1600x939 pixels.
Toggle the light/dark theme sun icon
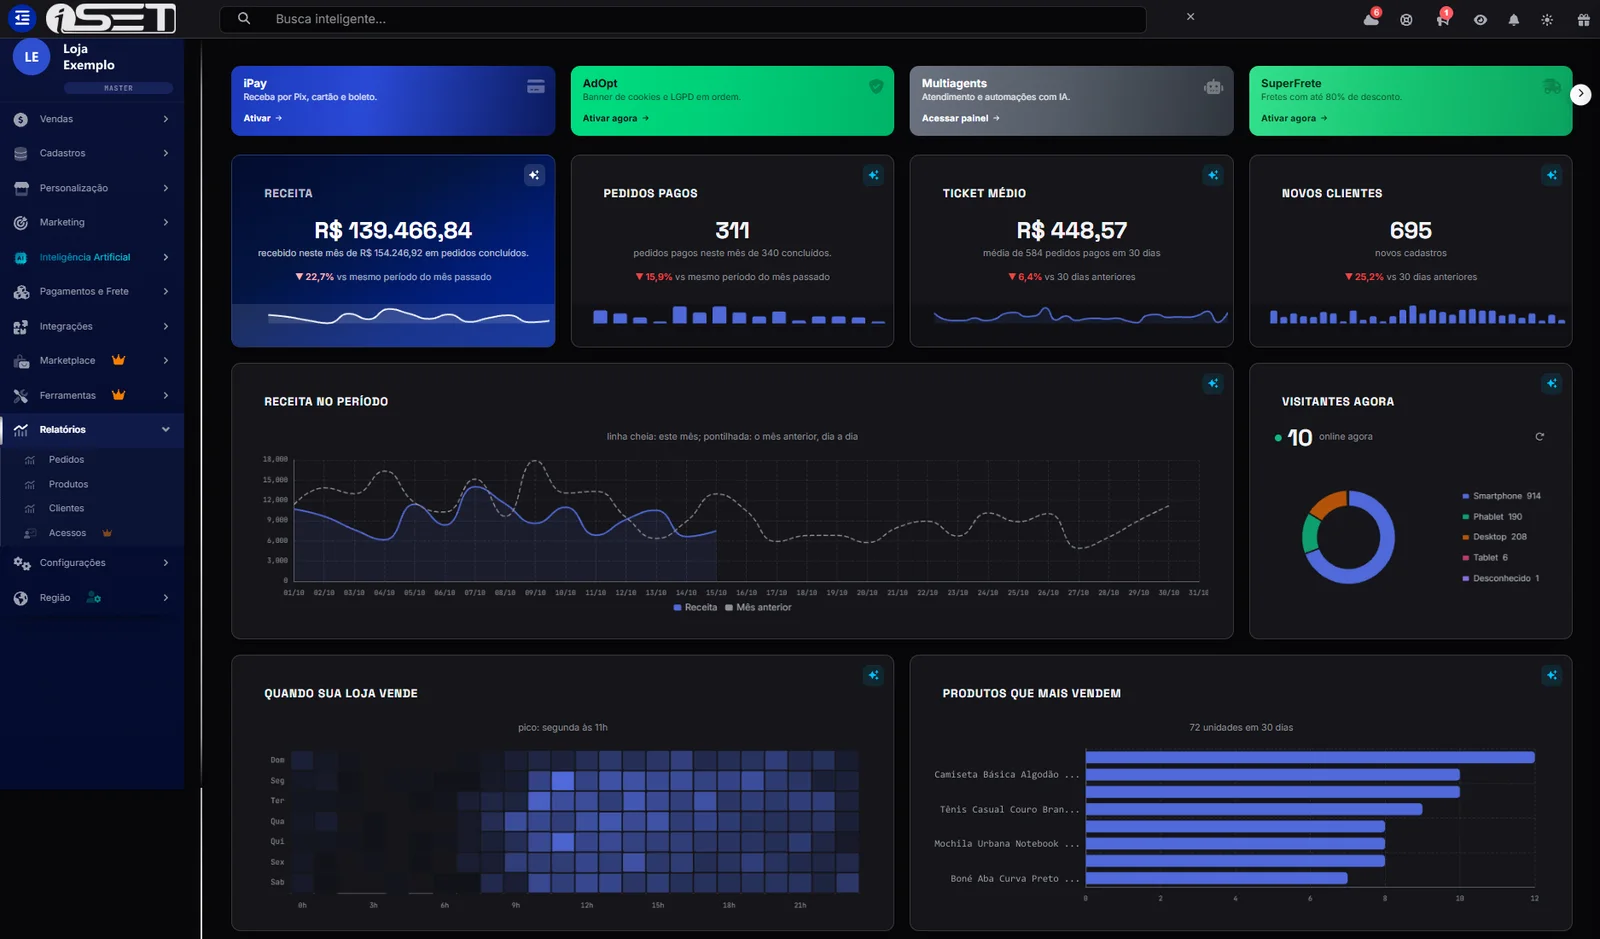click(1547, 20)
